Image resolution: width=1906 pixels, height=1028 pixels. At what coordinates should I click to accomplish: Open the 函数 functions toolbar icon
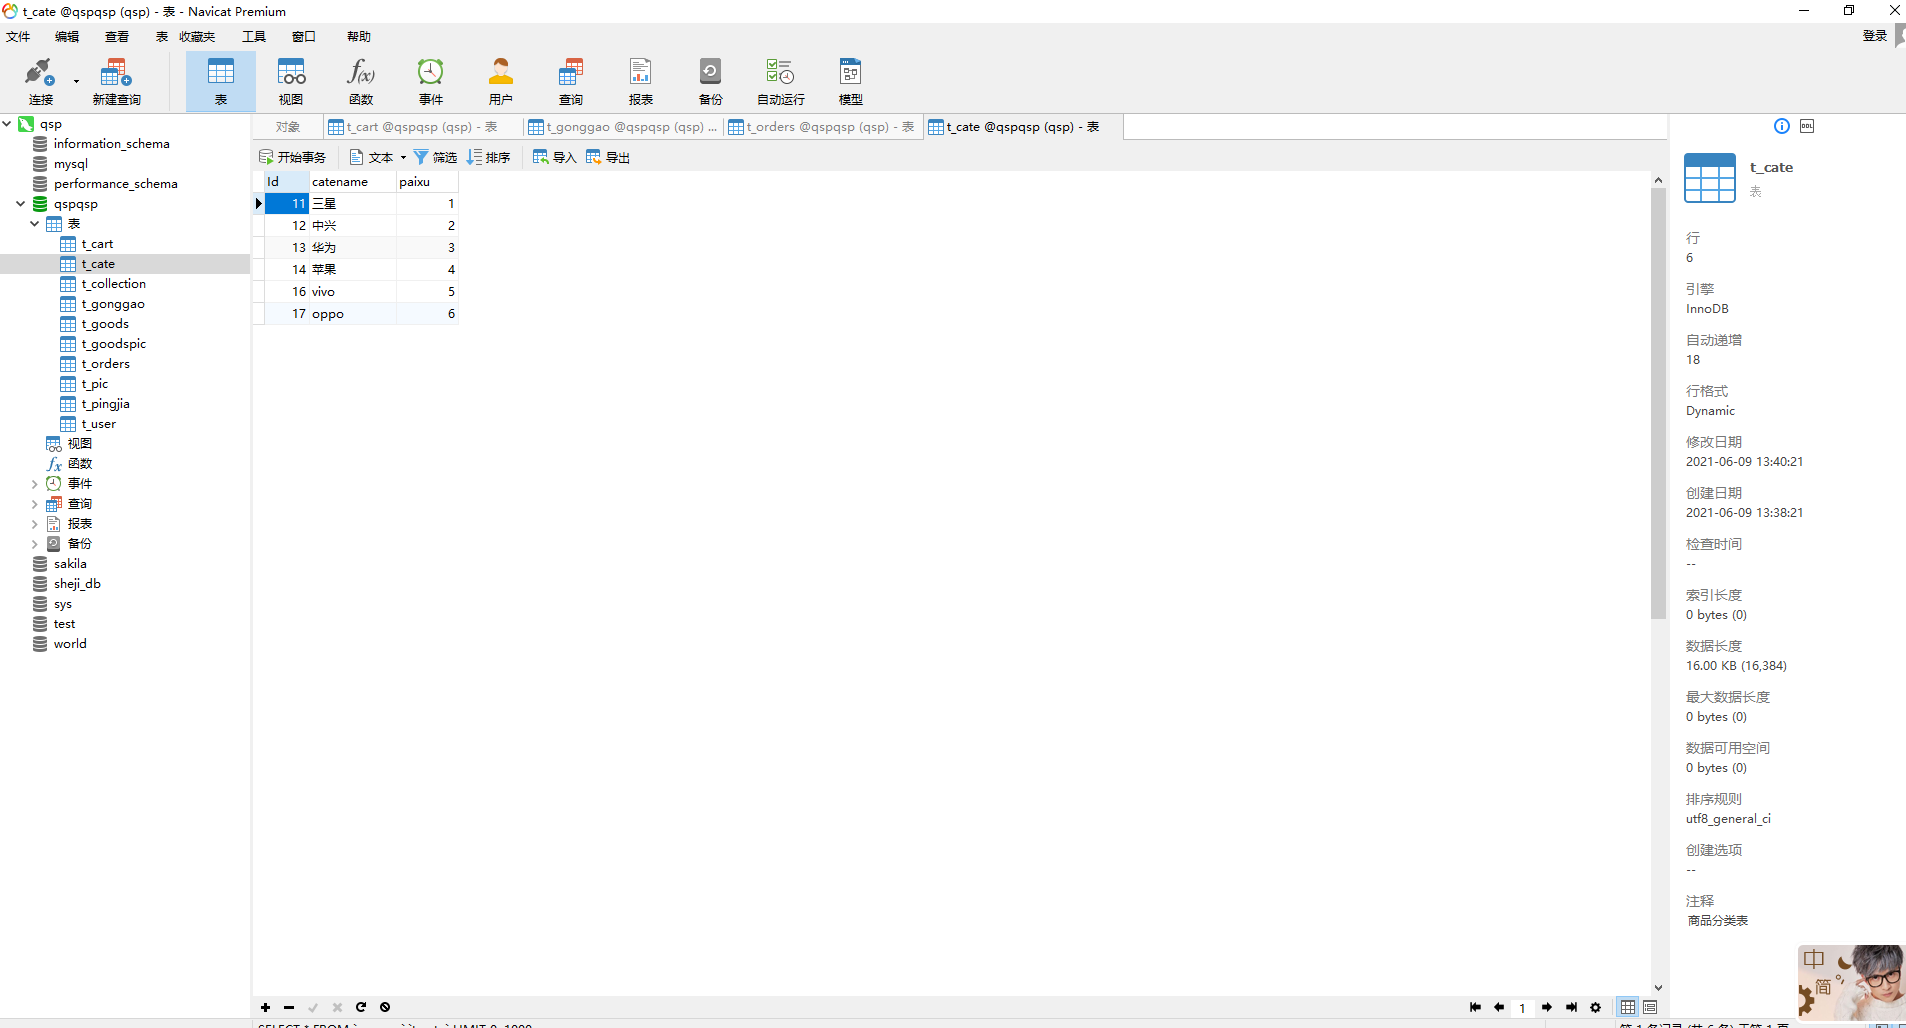click(361, 81)
